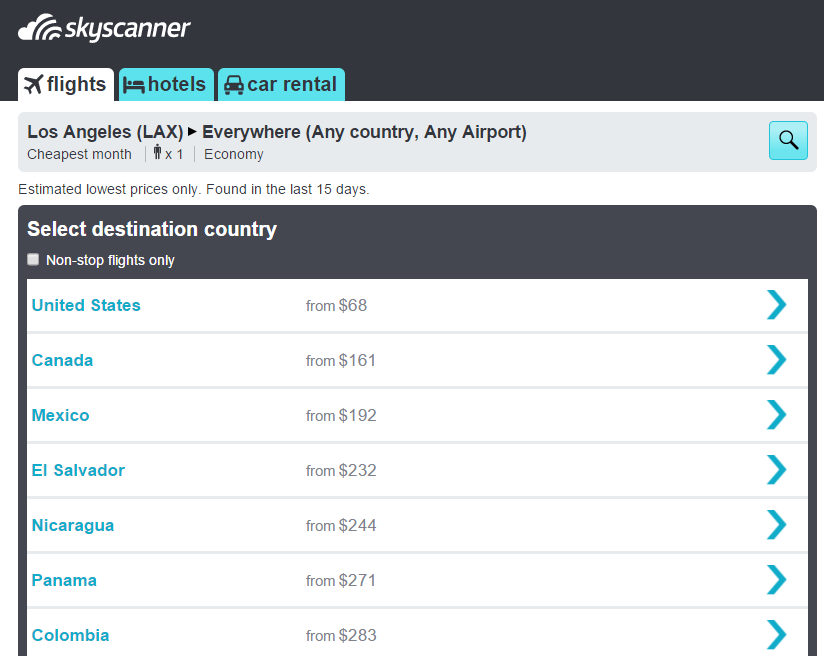Screen dimensions: 824x658
Task: Select Colombia destination link
Action: tap(70, 635)
